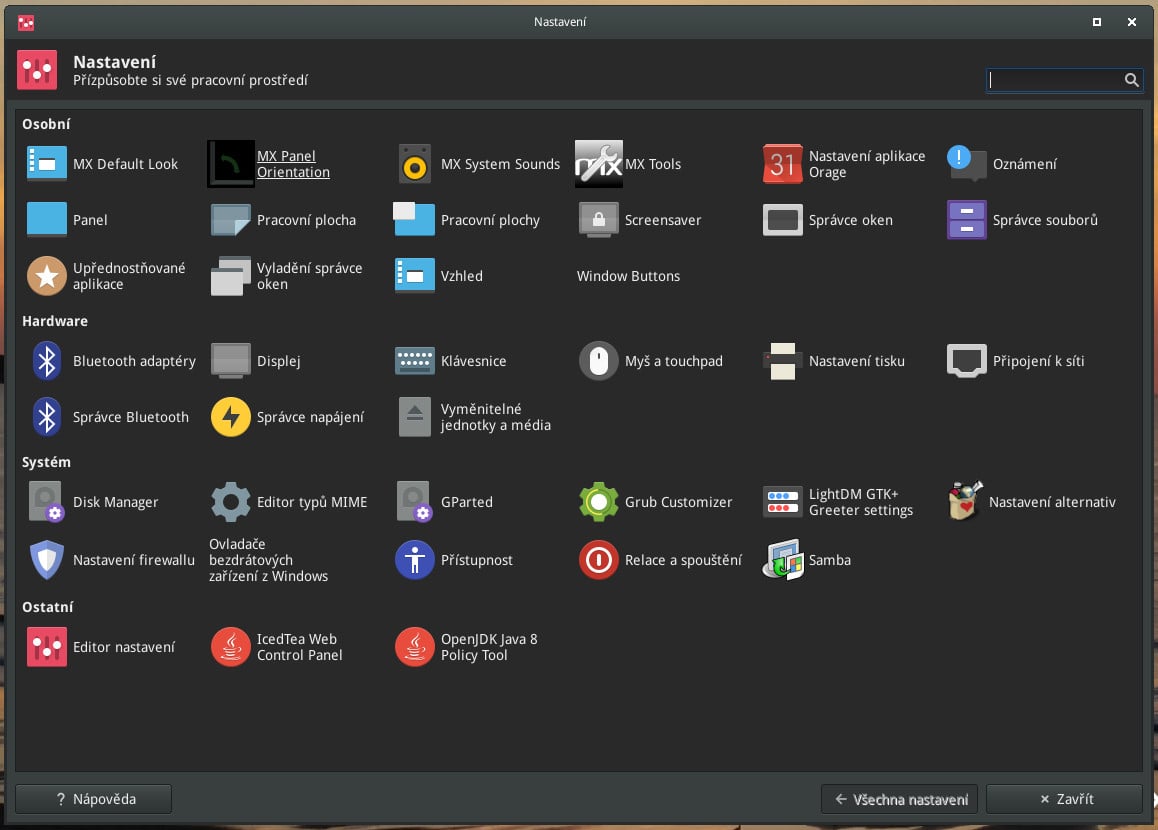Open MX Tools icon
The height and width of the screenshot is (830, 1158).
599,164
